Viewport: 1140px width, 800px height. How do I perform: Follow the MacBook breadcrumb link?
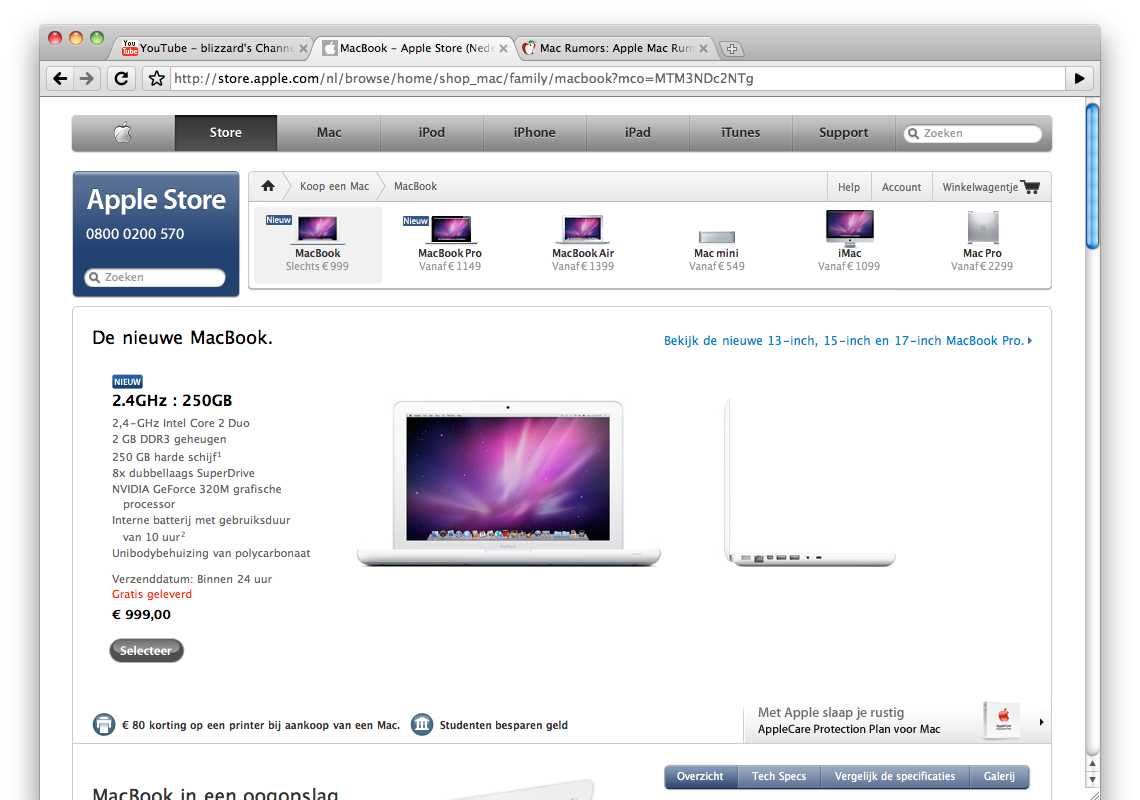pos(415,186)
